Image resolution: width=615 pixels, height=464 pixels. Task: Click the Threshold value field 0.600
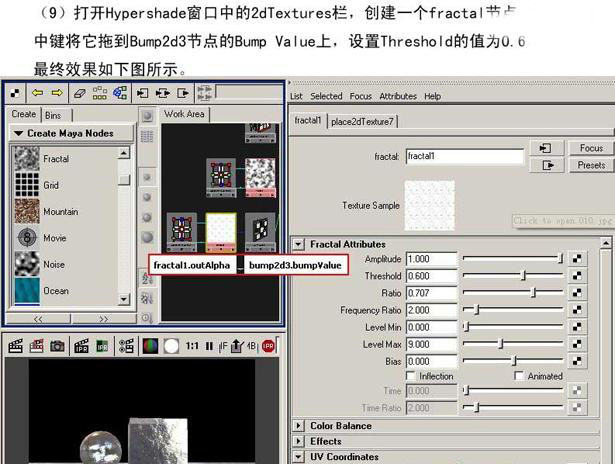coord(431,276)
